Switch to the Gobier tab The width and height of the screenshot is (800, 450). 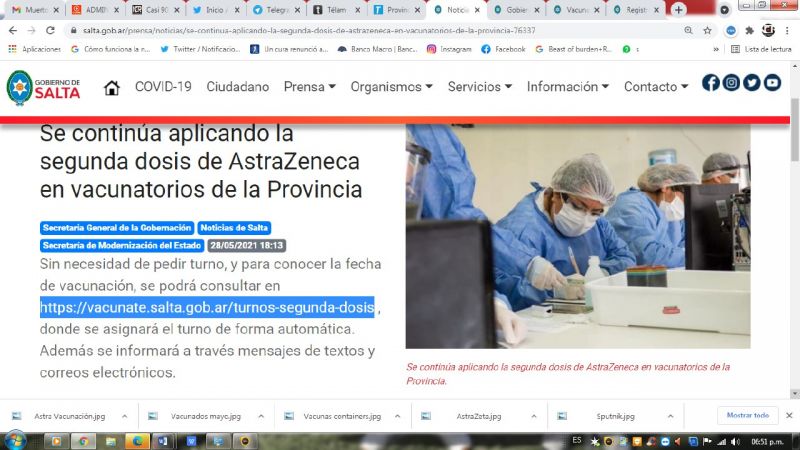pos(514,10)
